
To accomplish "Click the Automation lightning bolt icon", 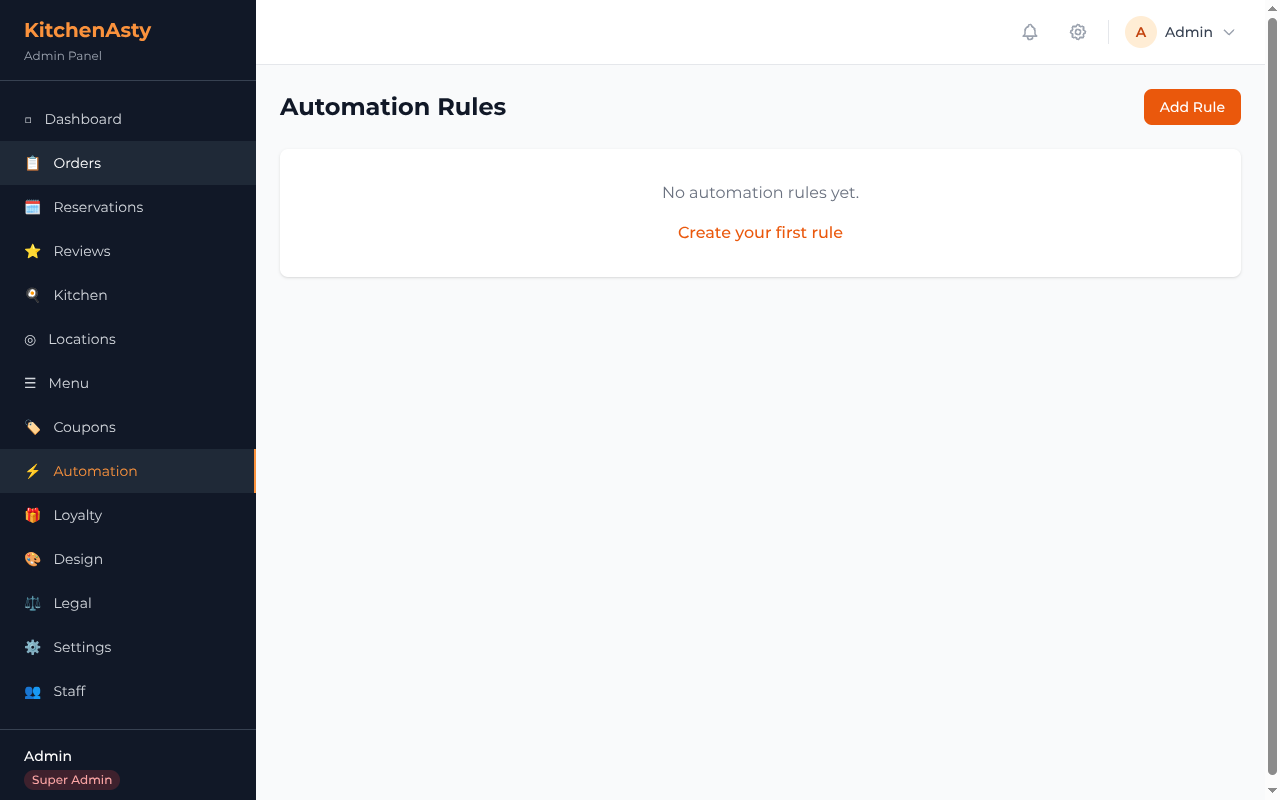I will click(33, 471).
